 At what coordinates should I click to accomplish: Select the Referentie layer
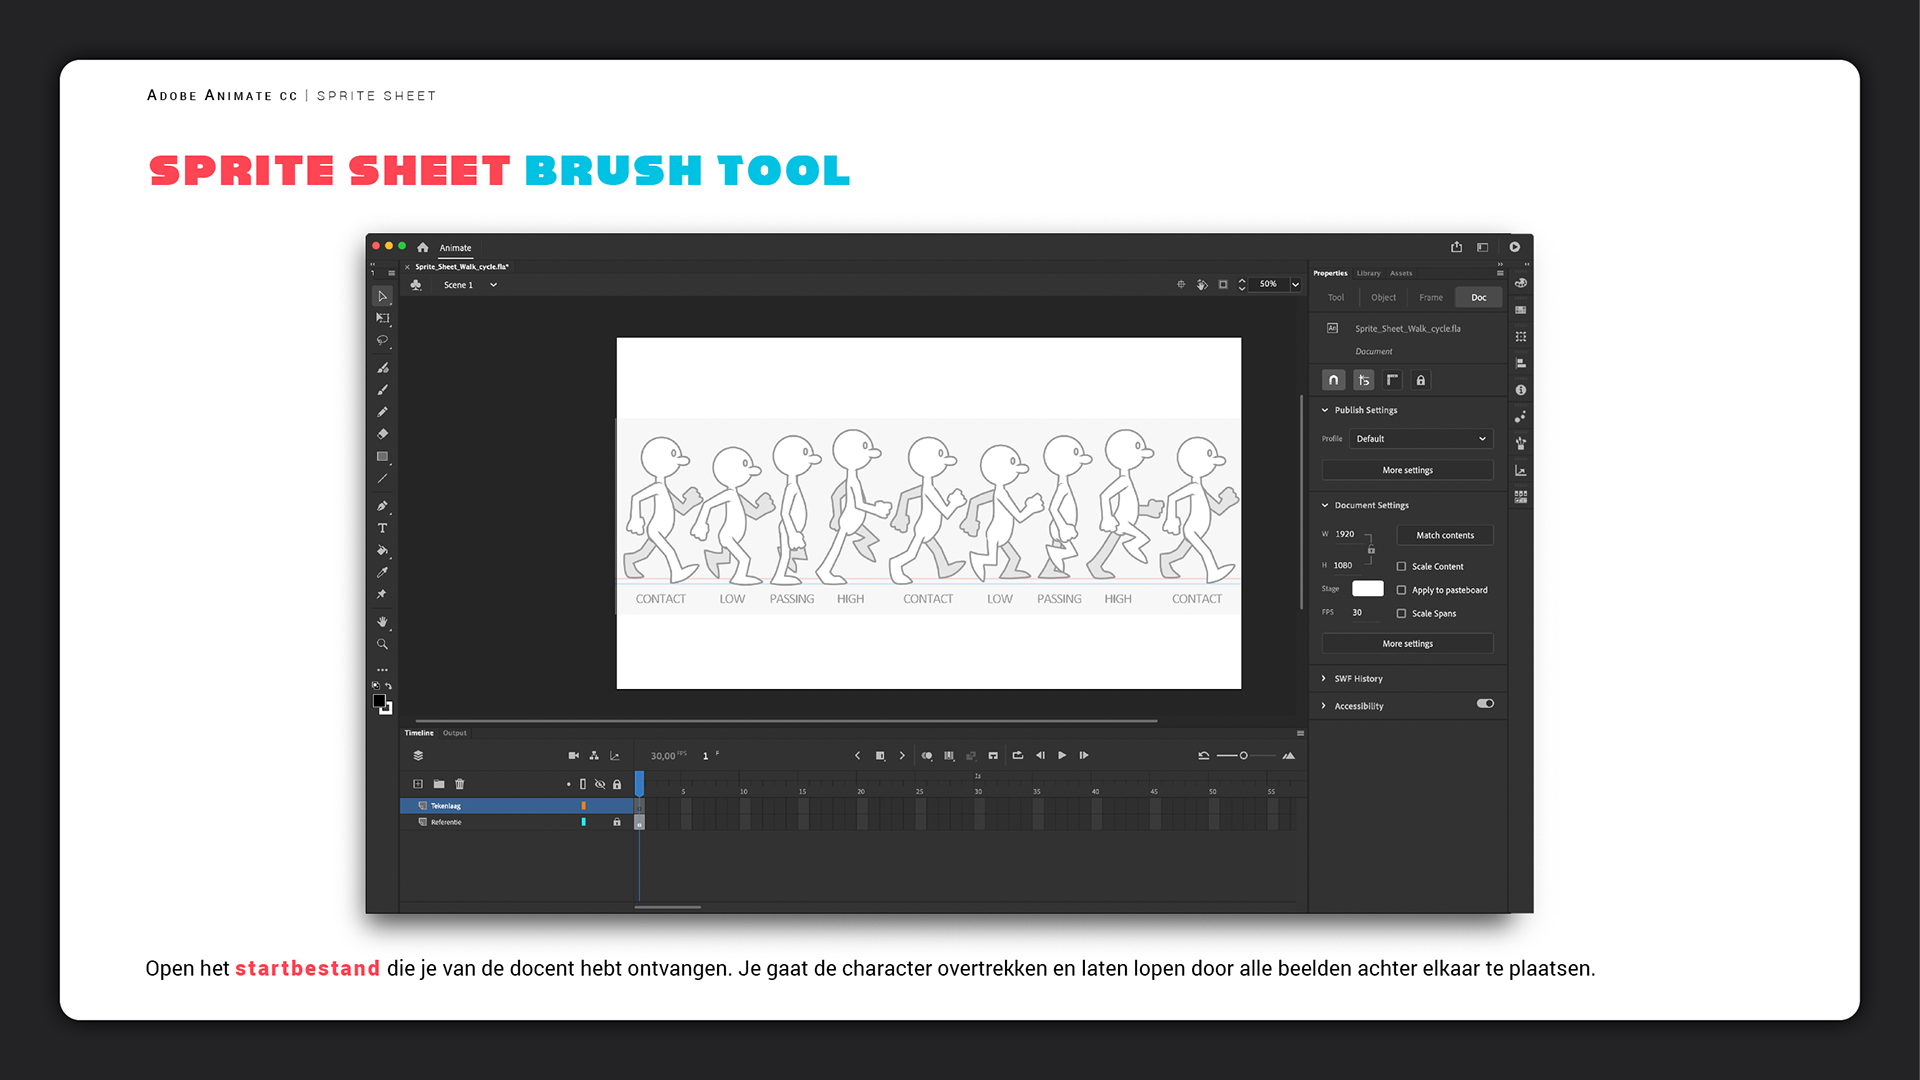click(447, 822)
